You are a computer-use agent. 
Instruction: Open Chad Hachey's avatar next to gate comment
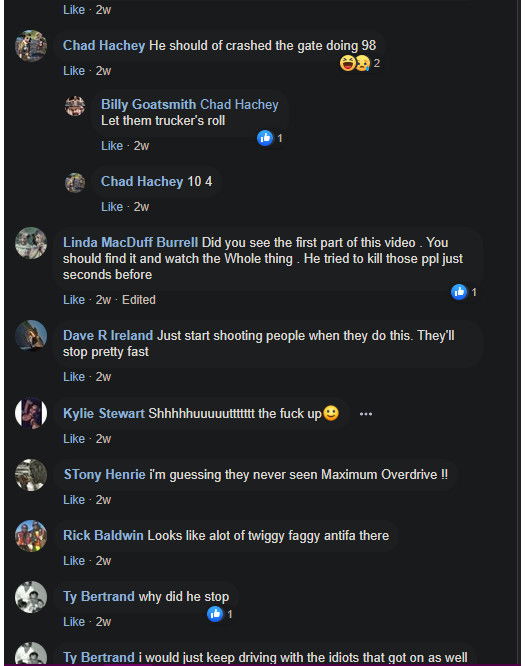31,46
